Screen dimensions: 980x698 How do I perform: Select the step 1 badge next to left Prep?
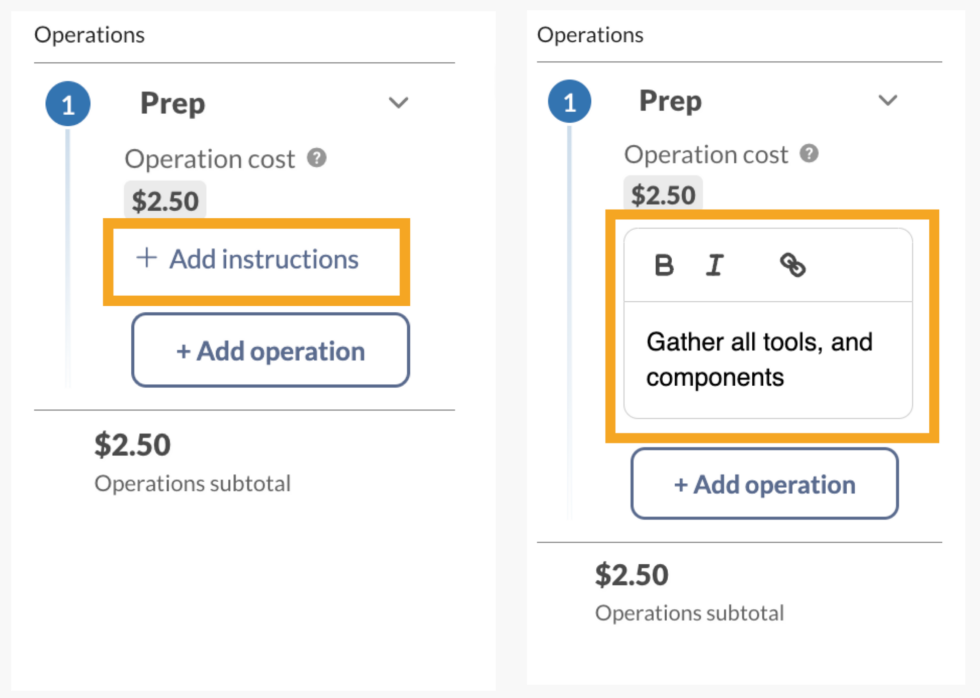(x=68, y=103)
